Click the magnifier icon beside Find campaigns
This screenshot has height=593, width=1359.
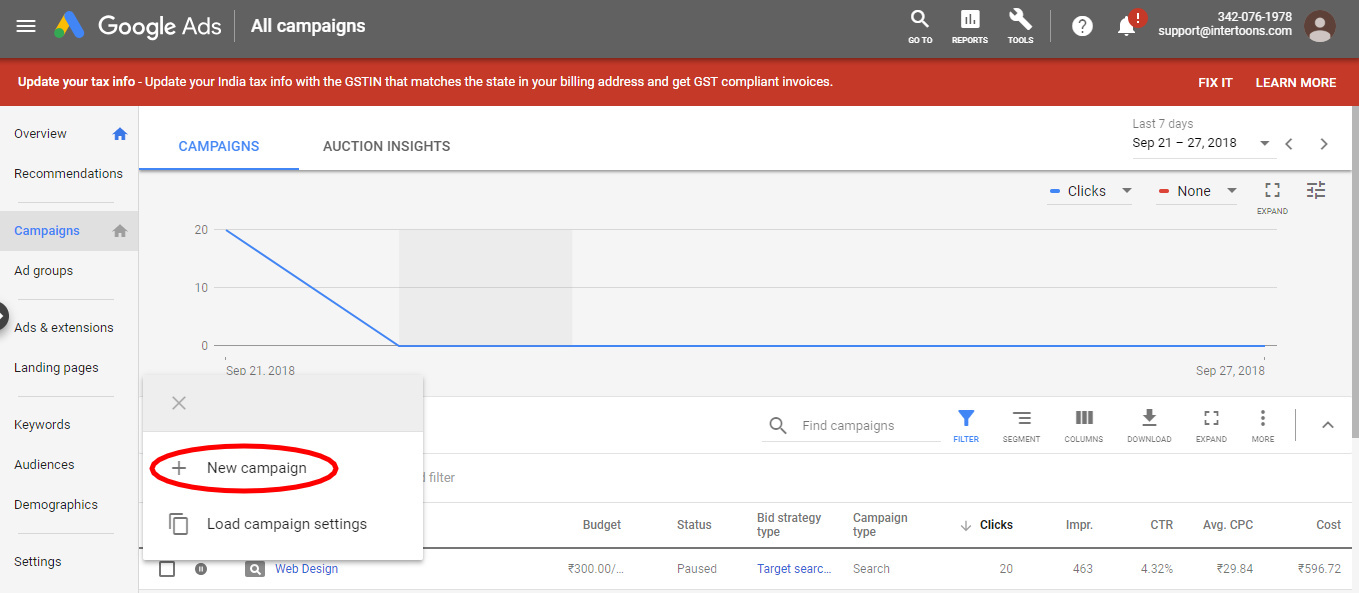778,426
